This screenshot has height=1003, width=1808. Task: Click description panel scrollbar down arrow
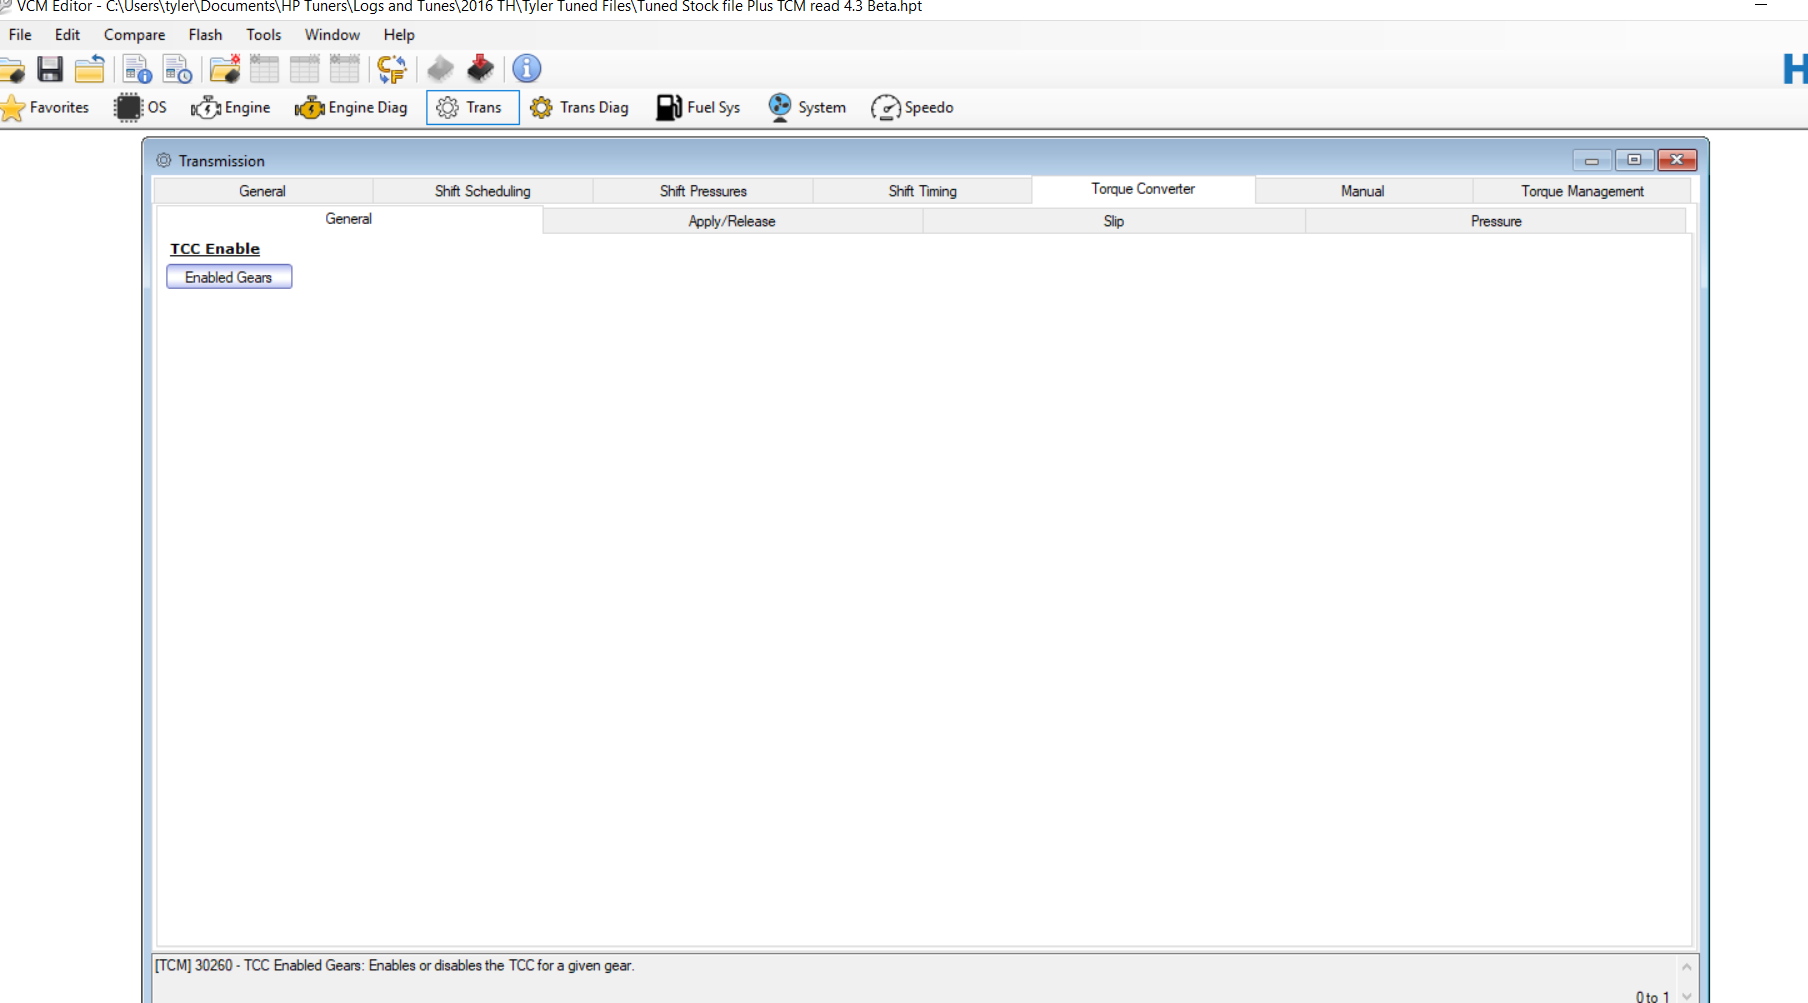(x=1687, y=996)
